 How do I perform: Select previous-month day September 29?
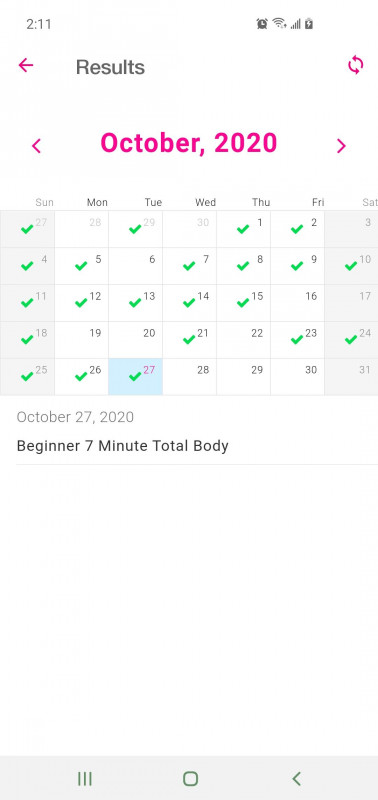(136, 229)
